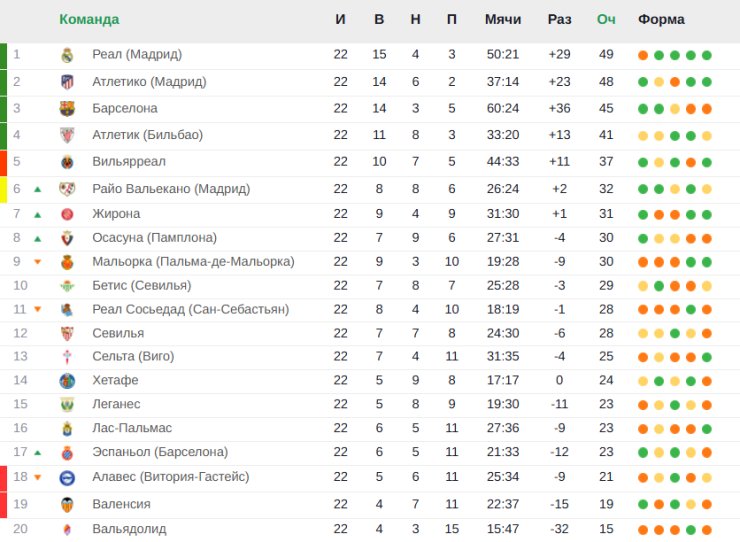The width and height of the screenshot is (740, 542).
Task: Click the Villarreal club crest icon
Action: pos(67,162)
